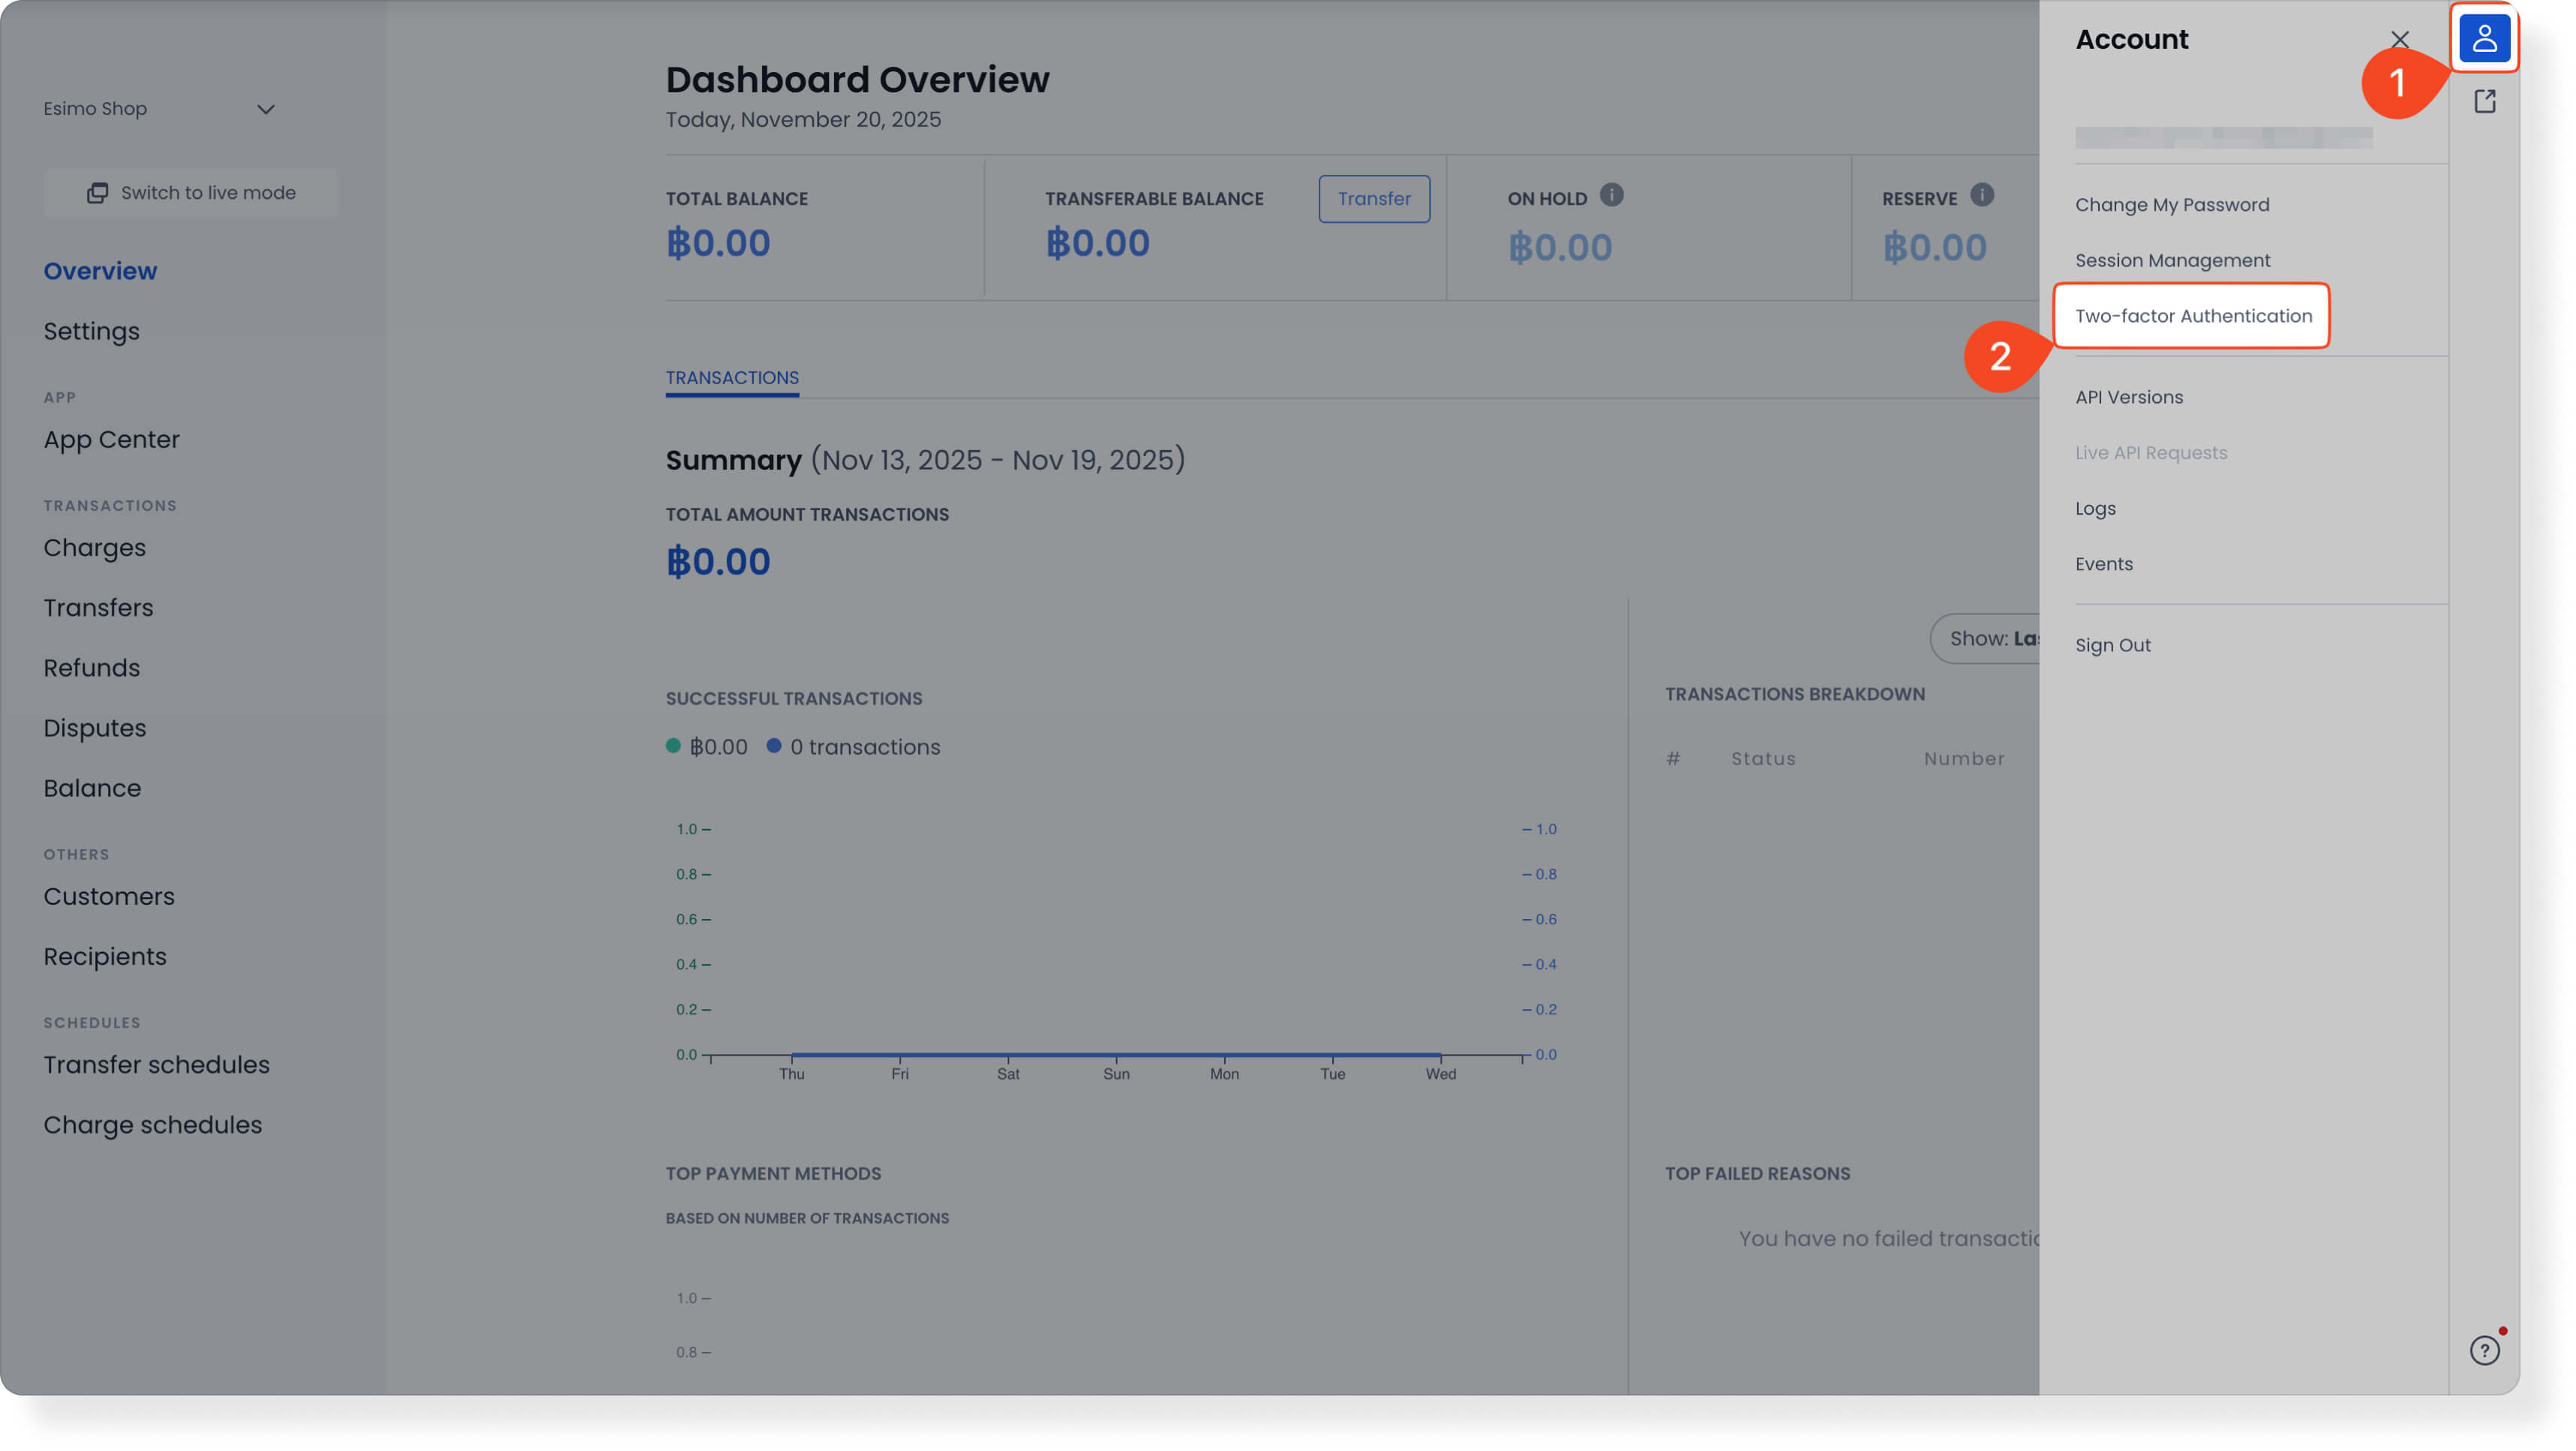This screenshot has width=2576, height=1451.
Task: Select the Transactions tab
Action: coord(732,378)
